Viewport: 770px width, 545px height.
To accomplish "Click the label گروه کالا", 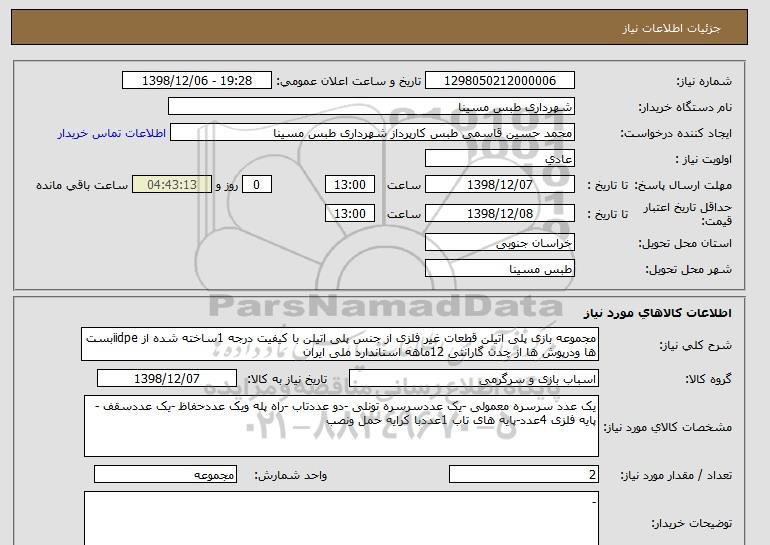I will click(709, 379).
